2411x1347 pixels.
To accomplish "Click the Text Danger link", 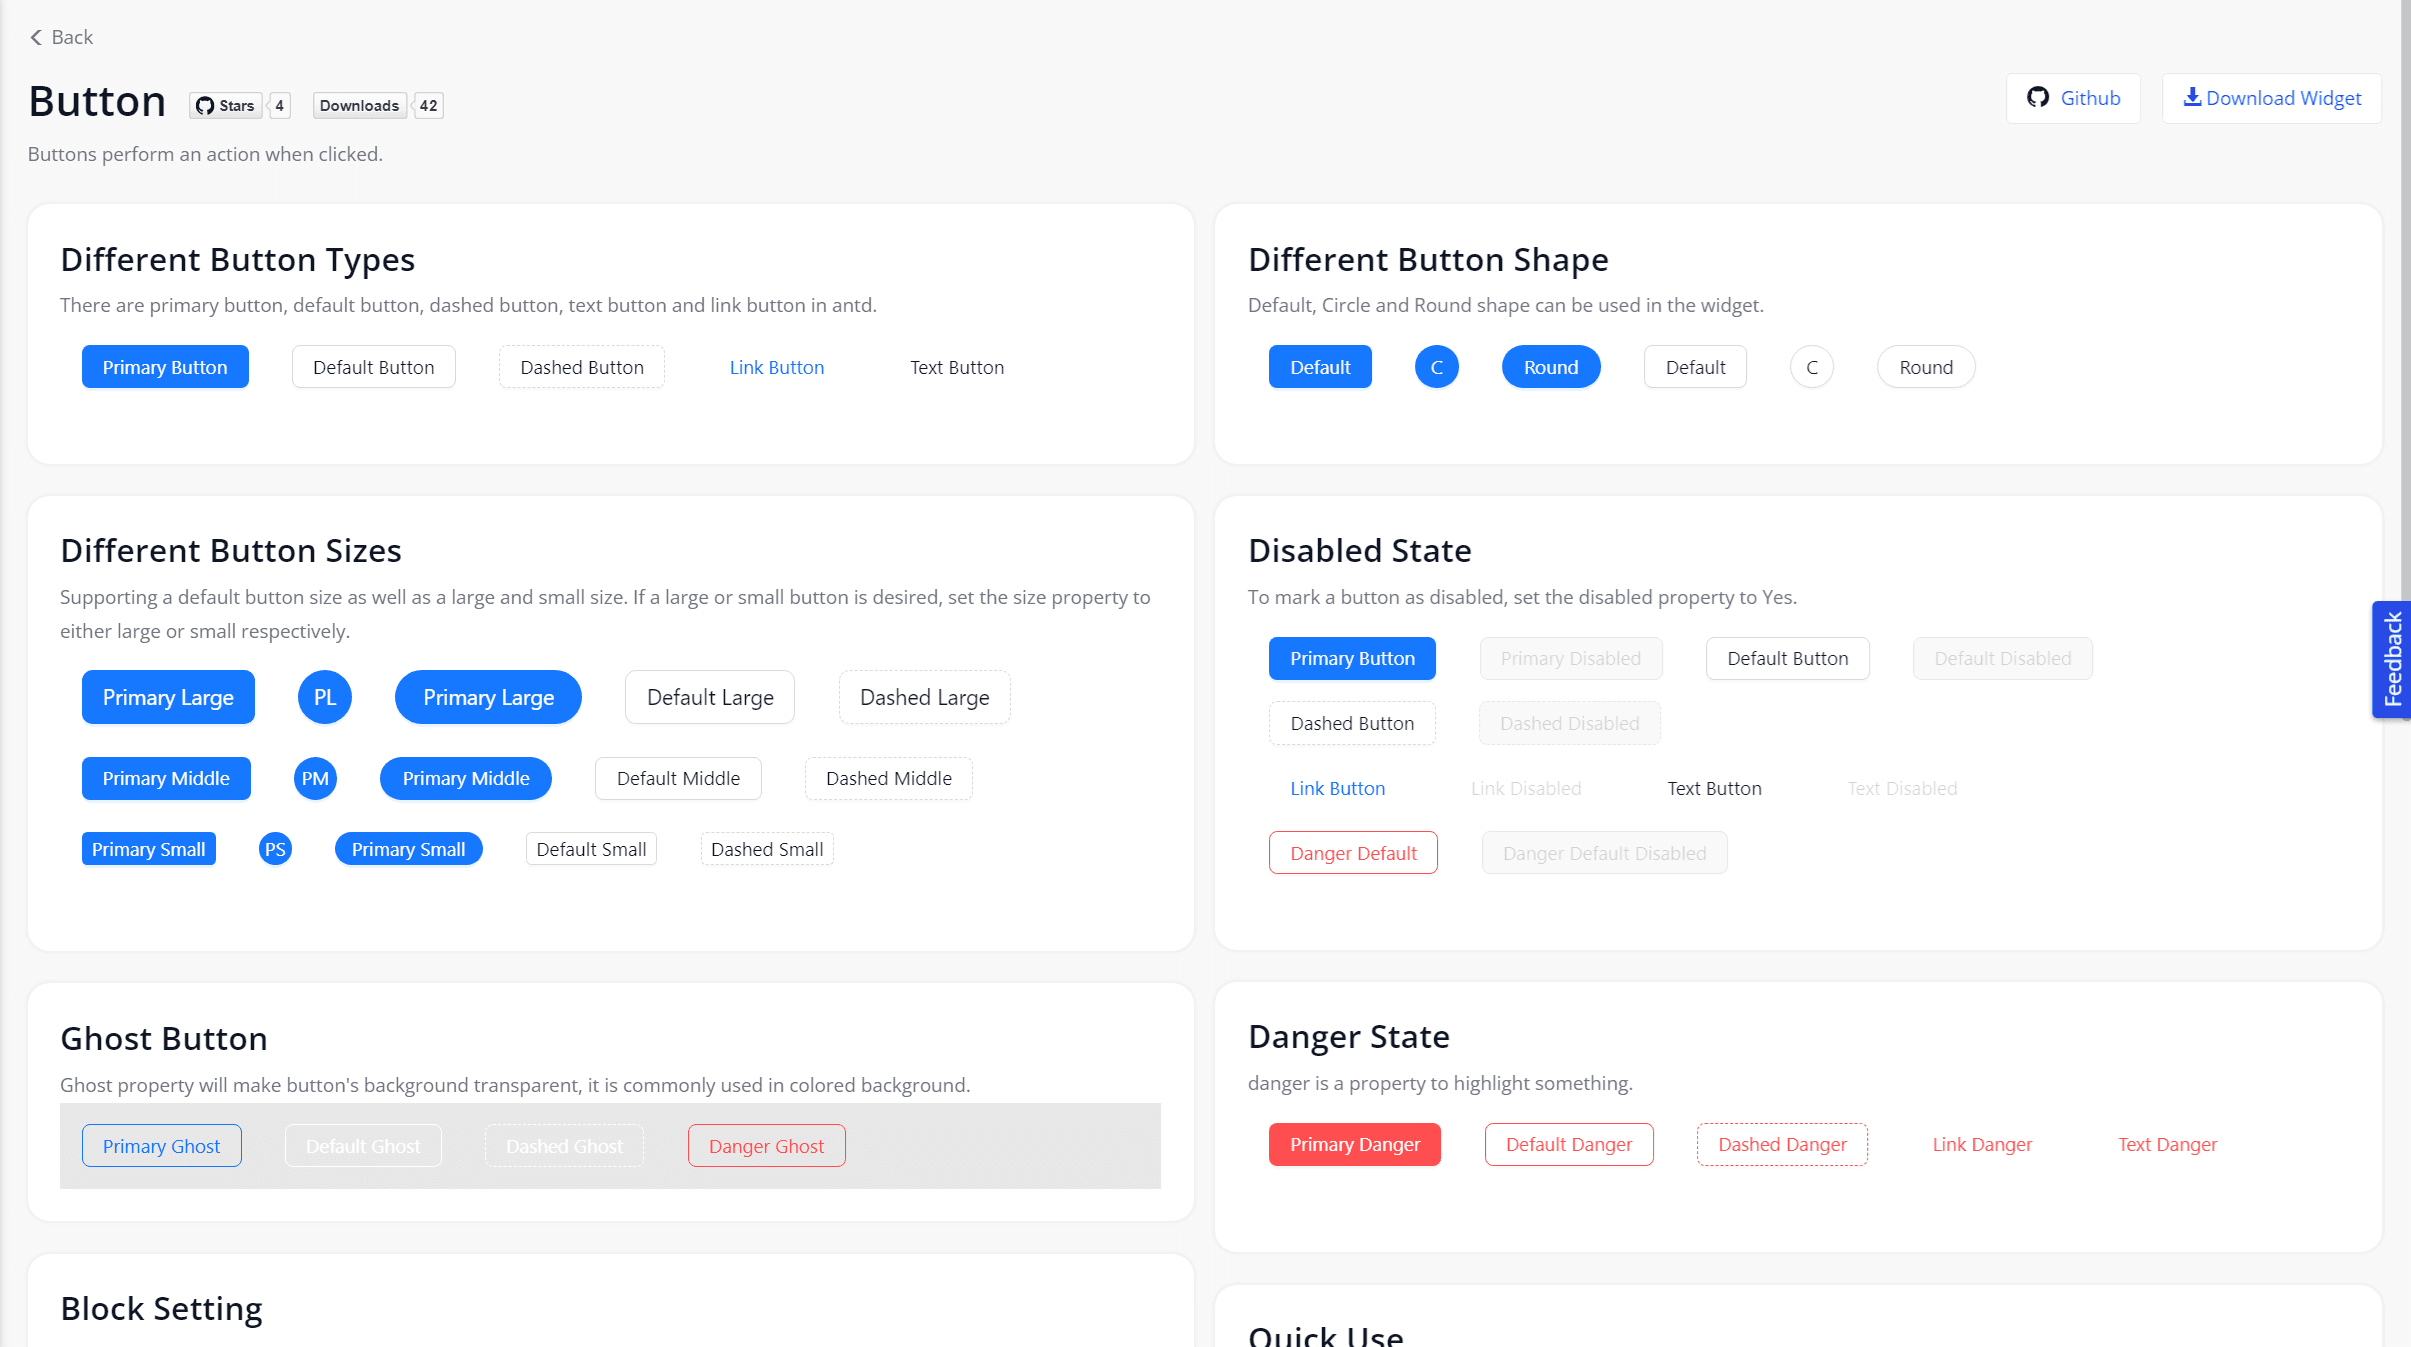I will (2166, 1143).
